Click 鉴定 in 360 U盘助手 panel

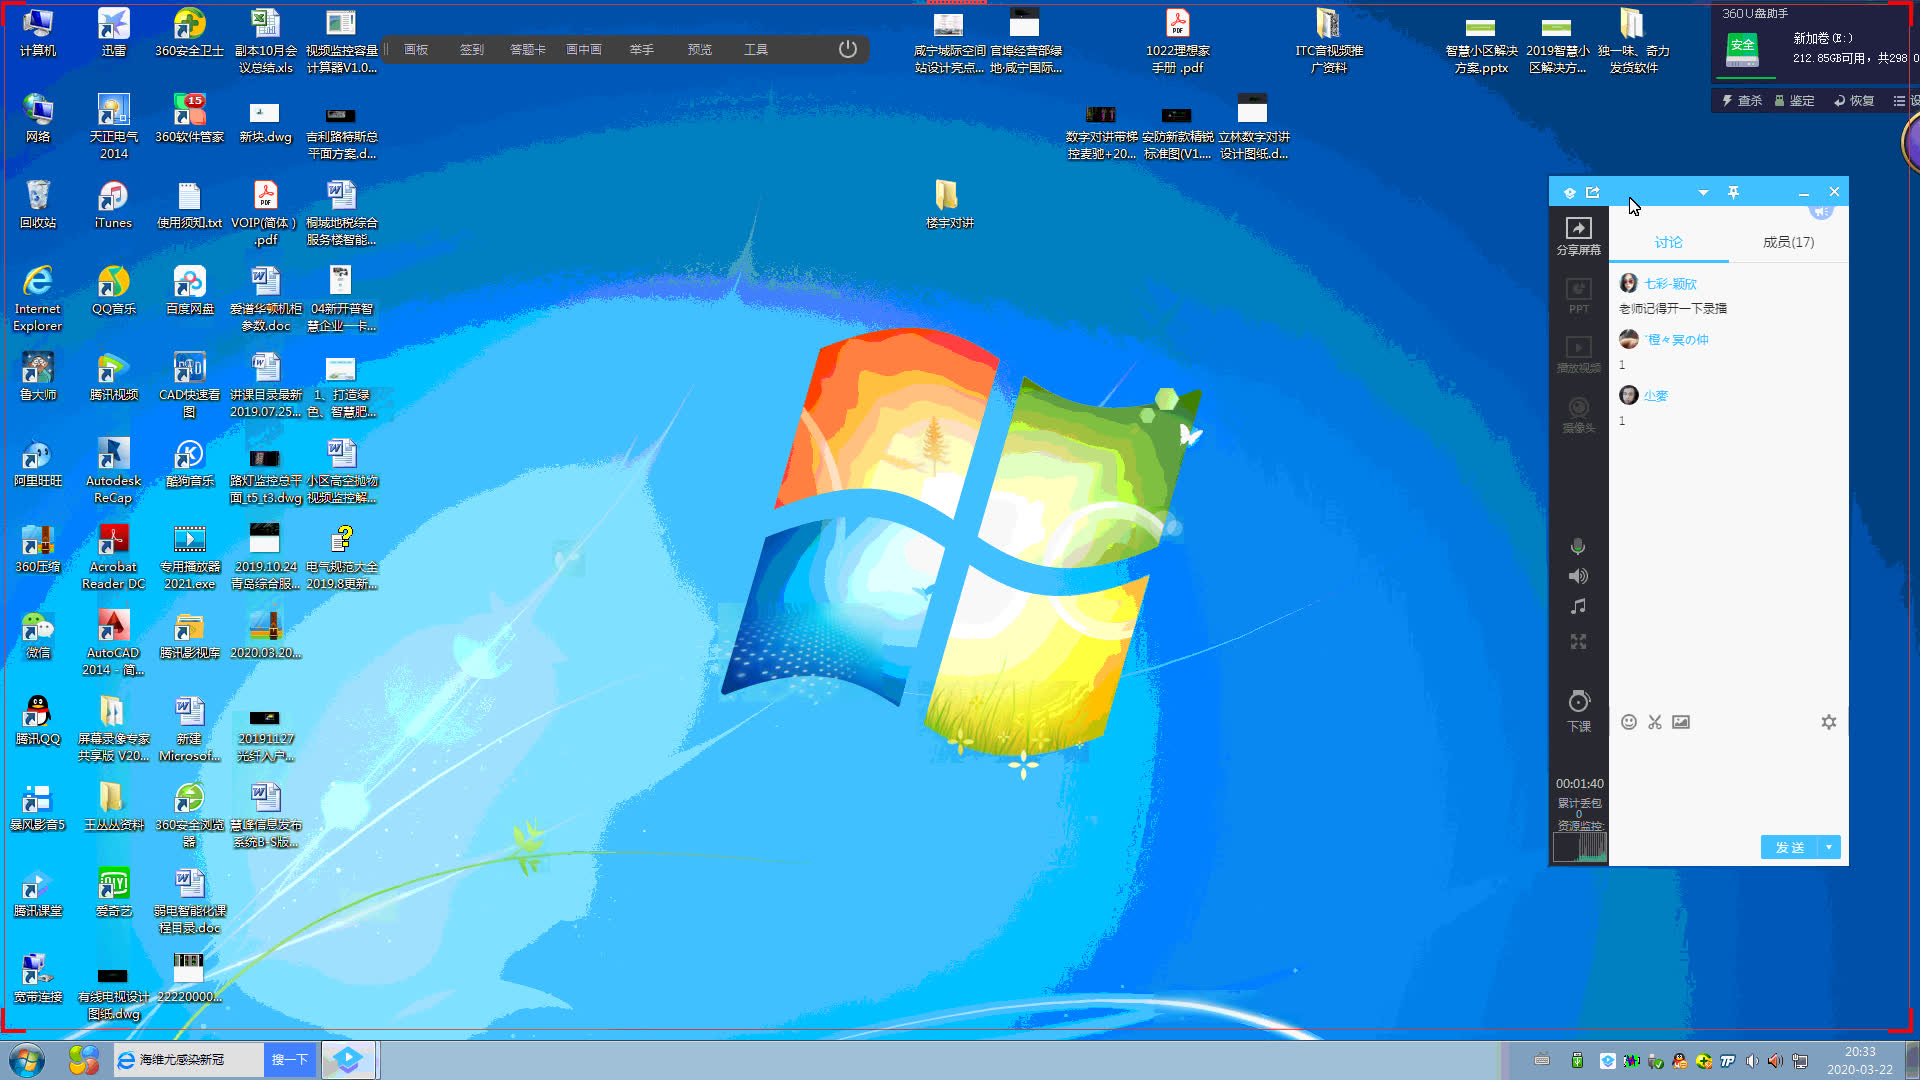[1794, 101]
